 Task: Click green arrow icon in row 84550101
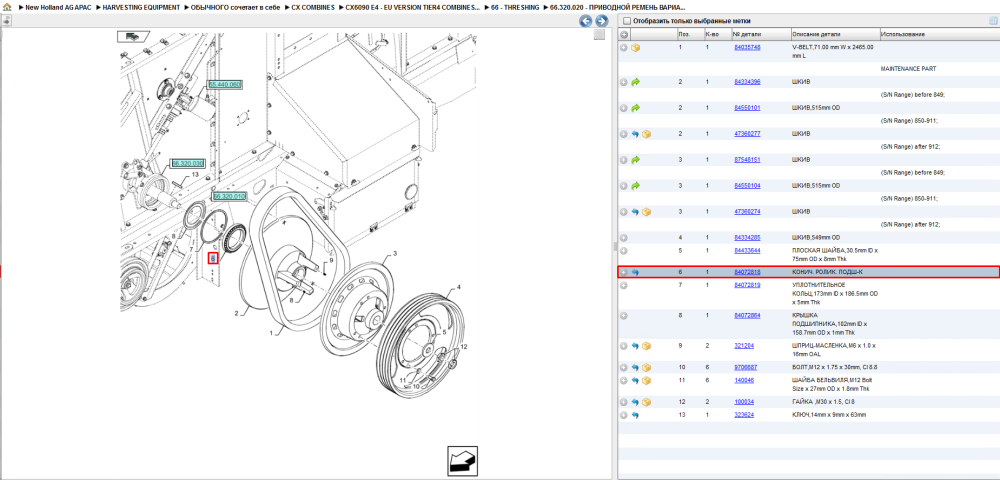point(636,108)
